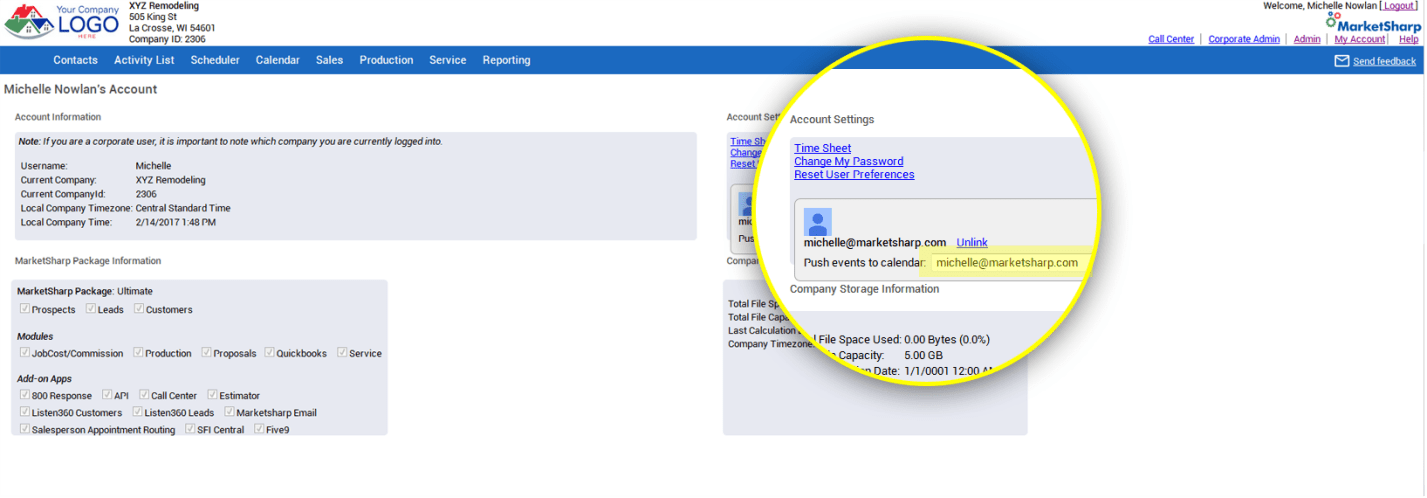Toggle the Listen360 Leads checkbox

[137, 411]
